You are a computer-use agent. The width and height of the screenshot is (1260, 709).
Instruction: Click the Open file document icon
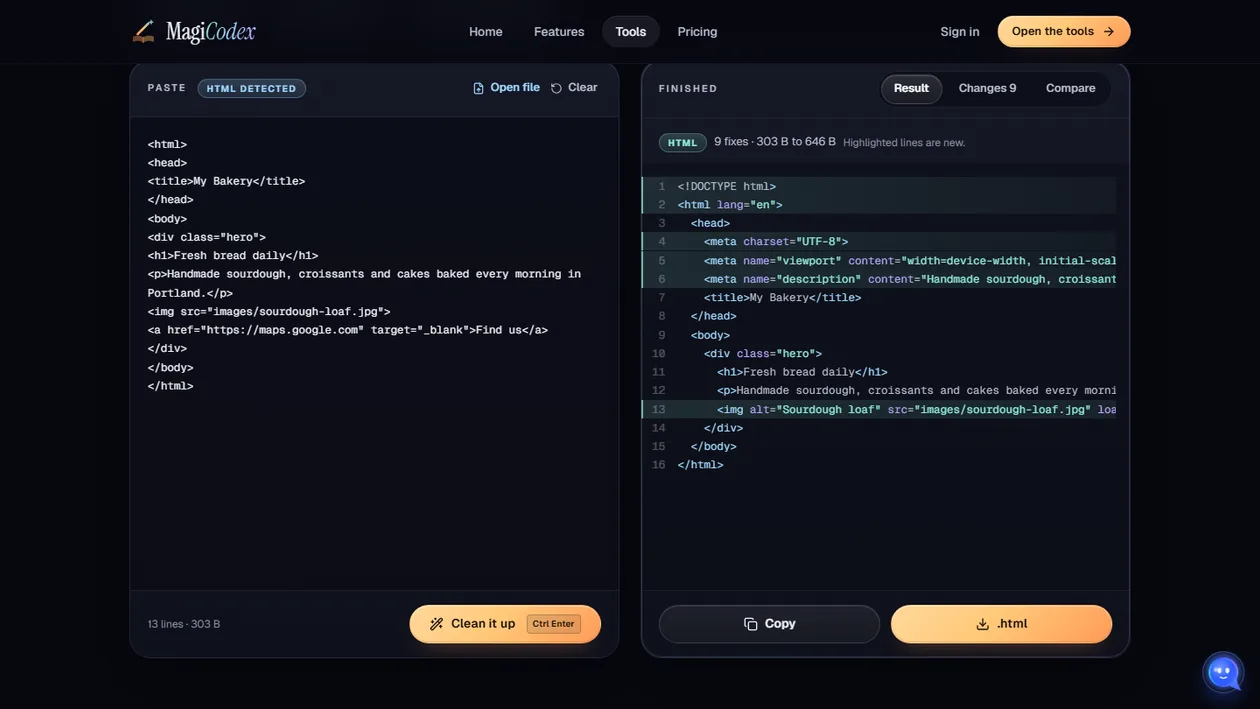478,88
